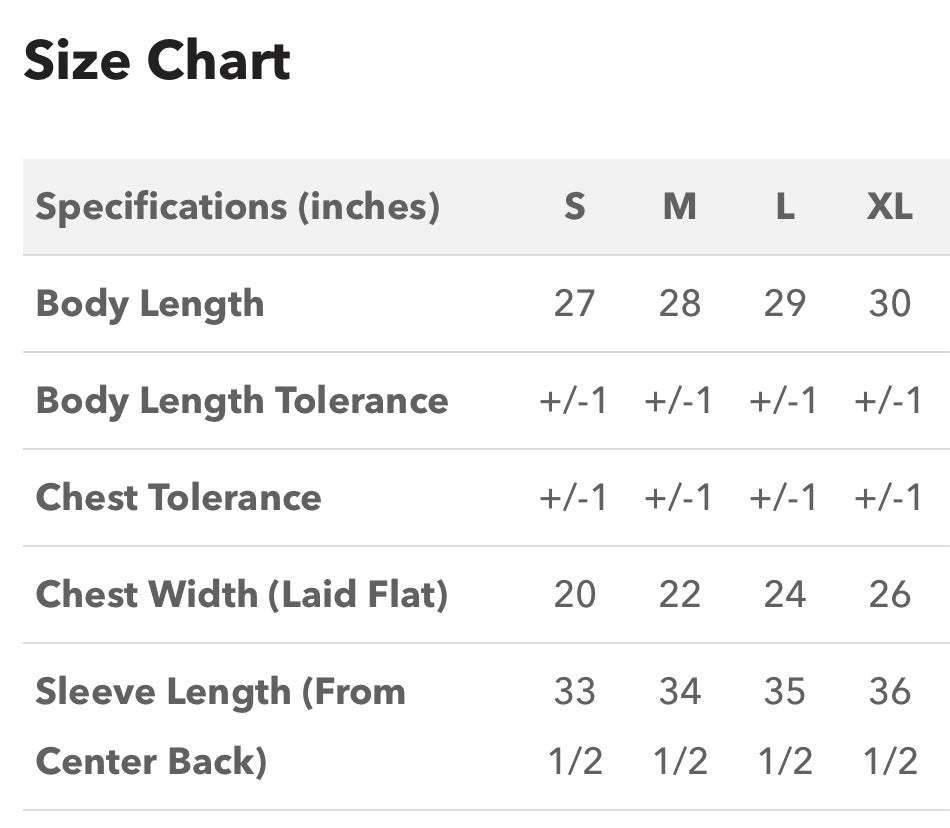Screen dimensions: 950x828
Task: Click the XL size column header
Action: point(889,207)
